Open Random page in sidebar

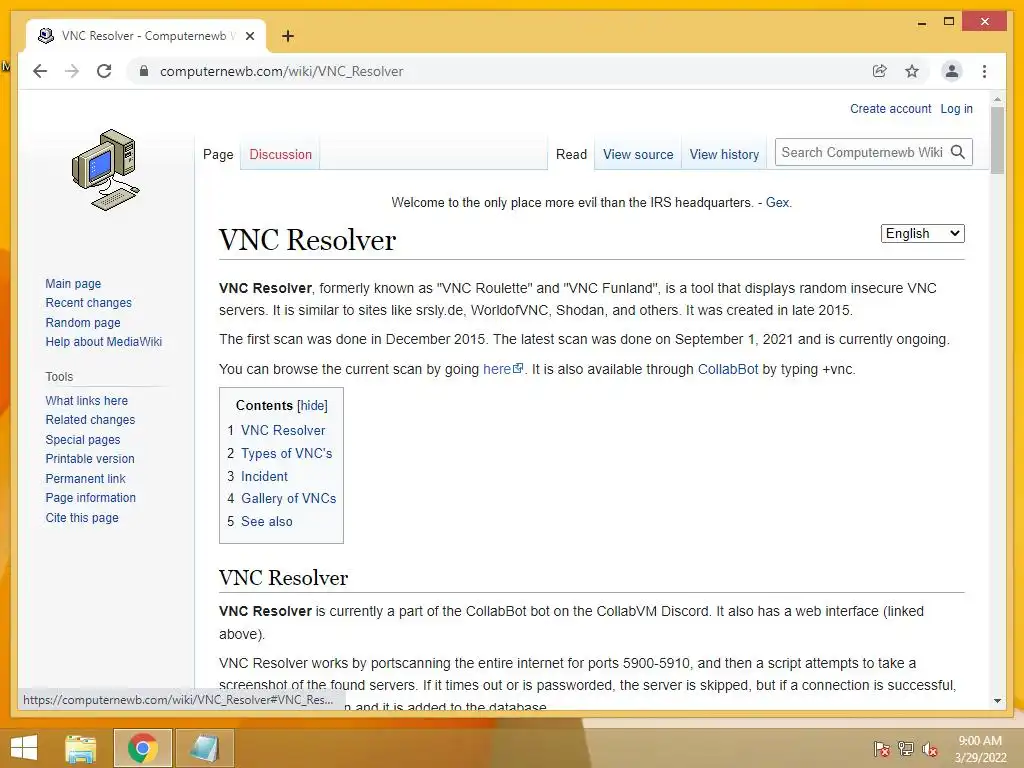83,323
